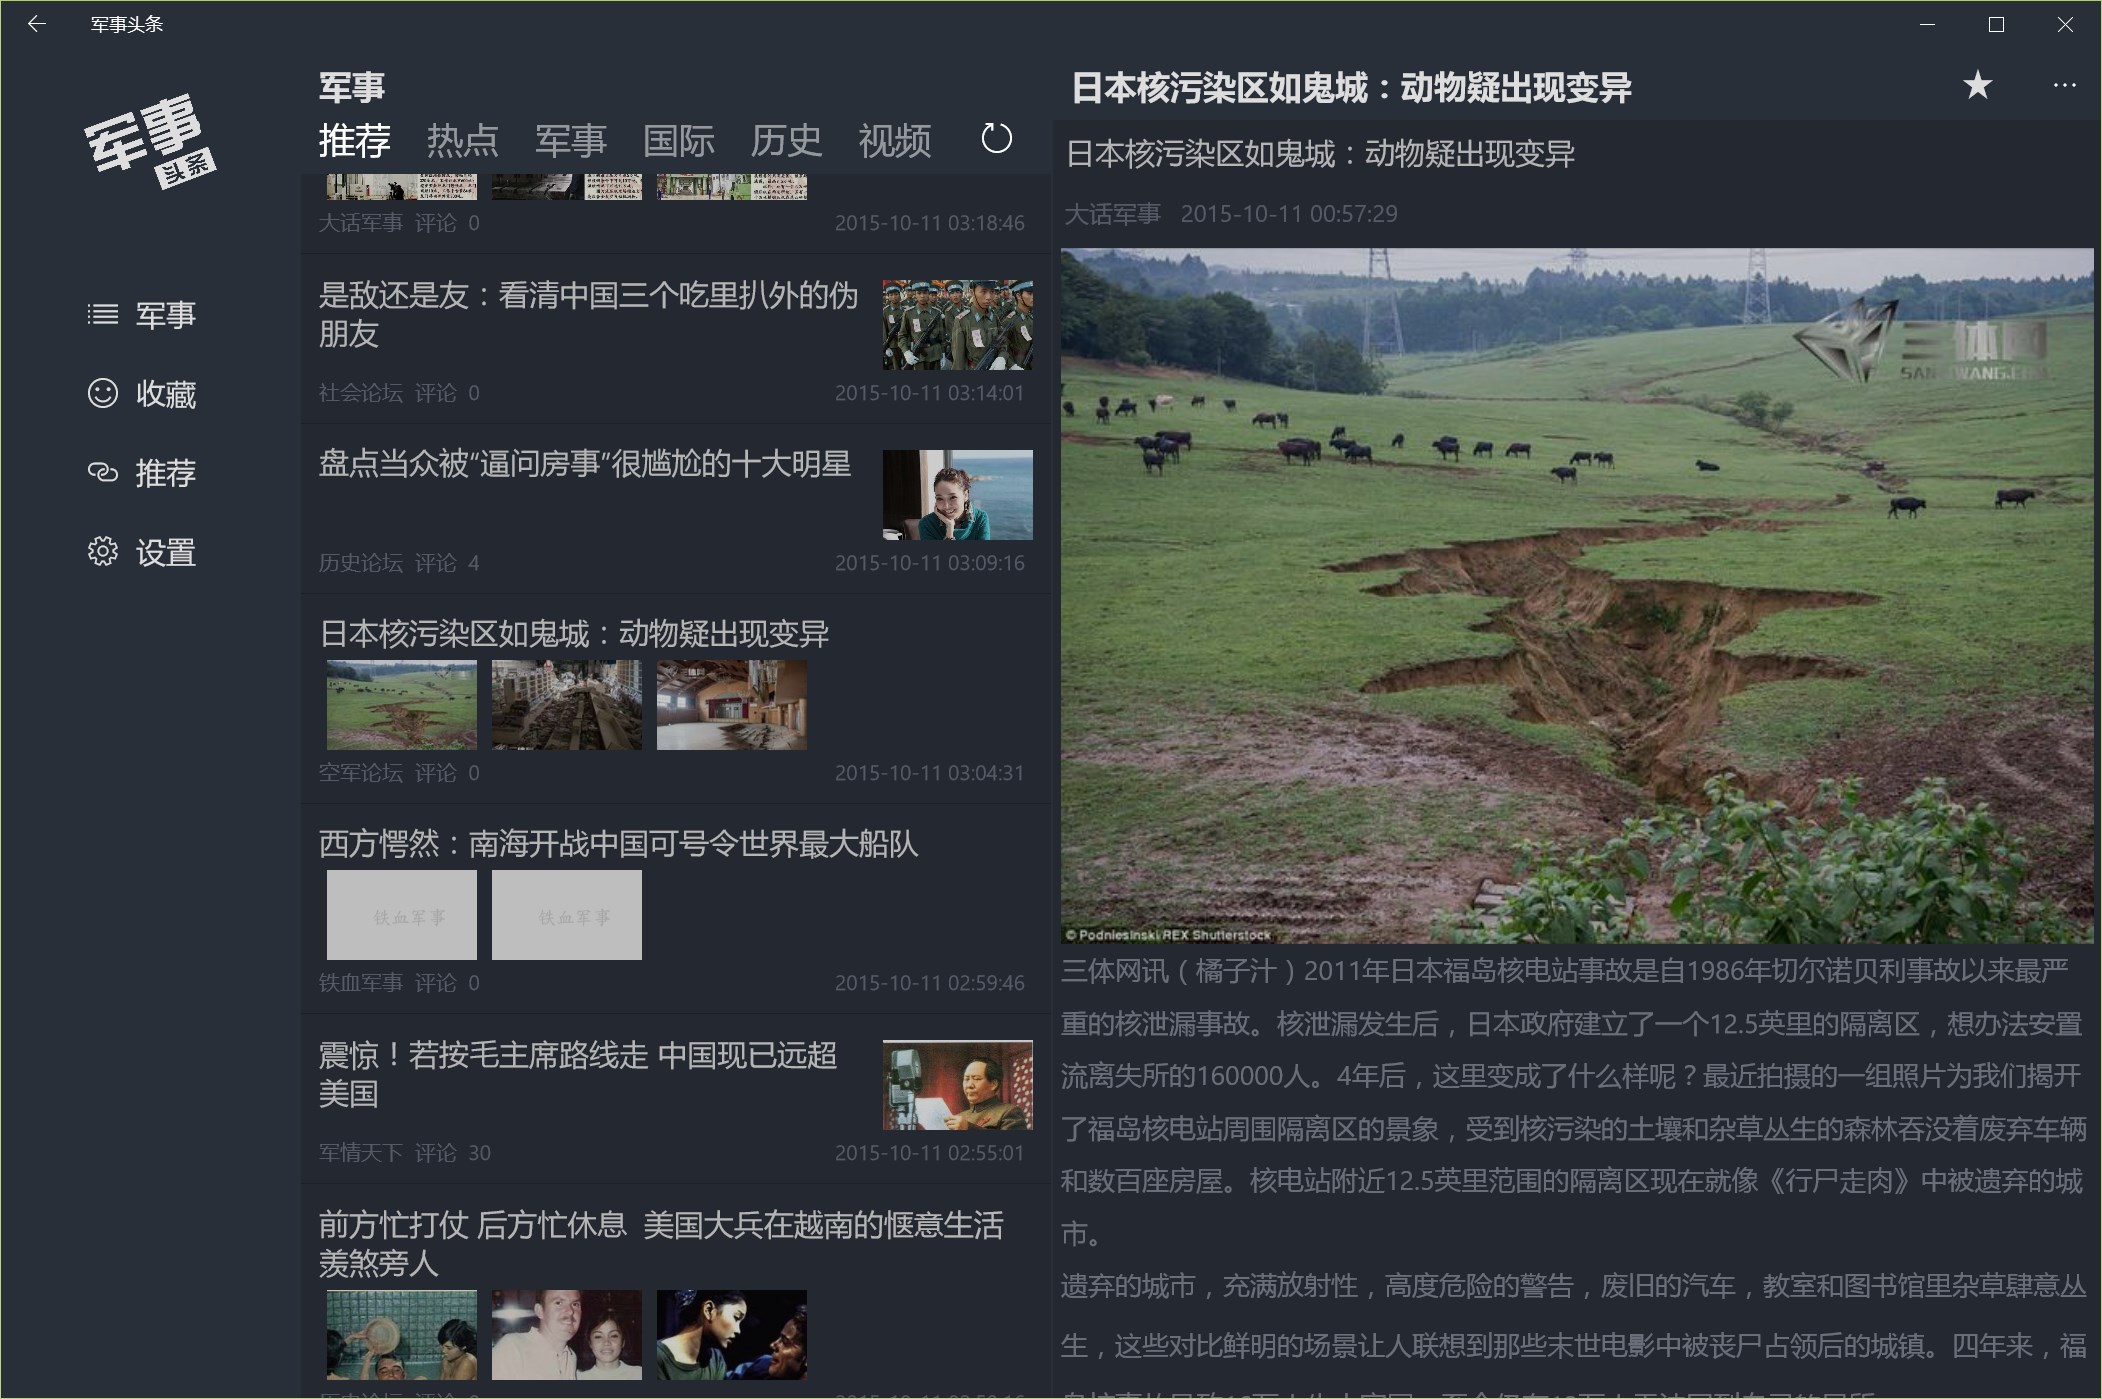Image resolution: width=2102 pixels, height=1399 pixels.
Task: Click the 军事头条 logo image
Action: tap(150, 141)
